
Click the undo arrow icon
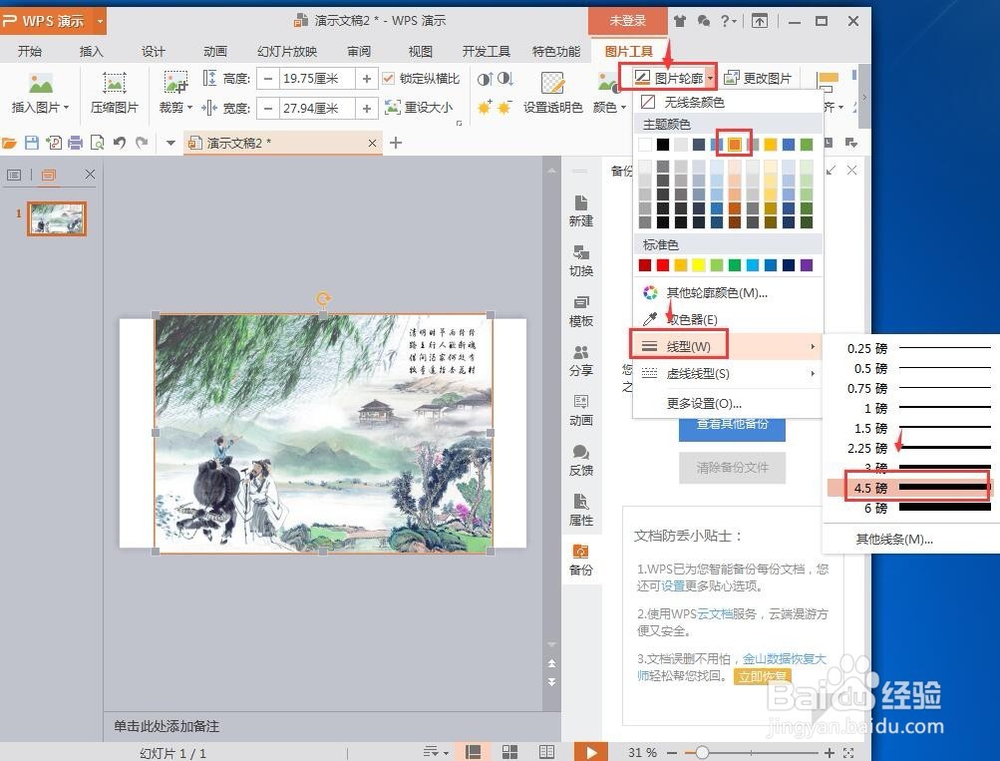[x=119, y=142]
